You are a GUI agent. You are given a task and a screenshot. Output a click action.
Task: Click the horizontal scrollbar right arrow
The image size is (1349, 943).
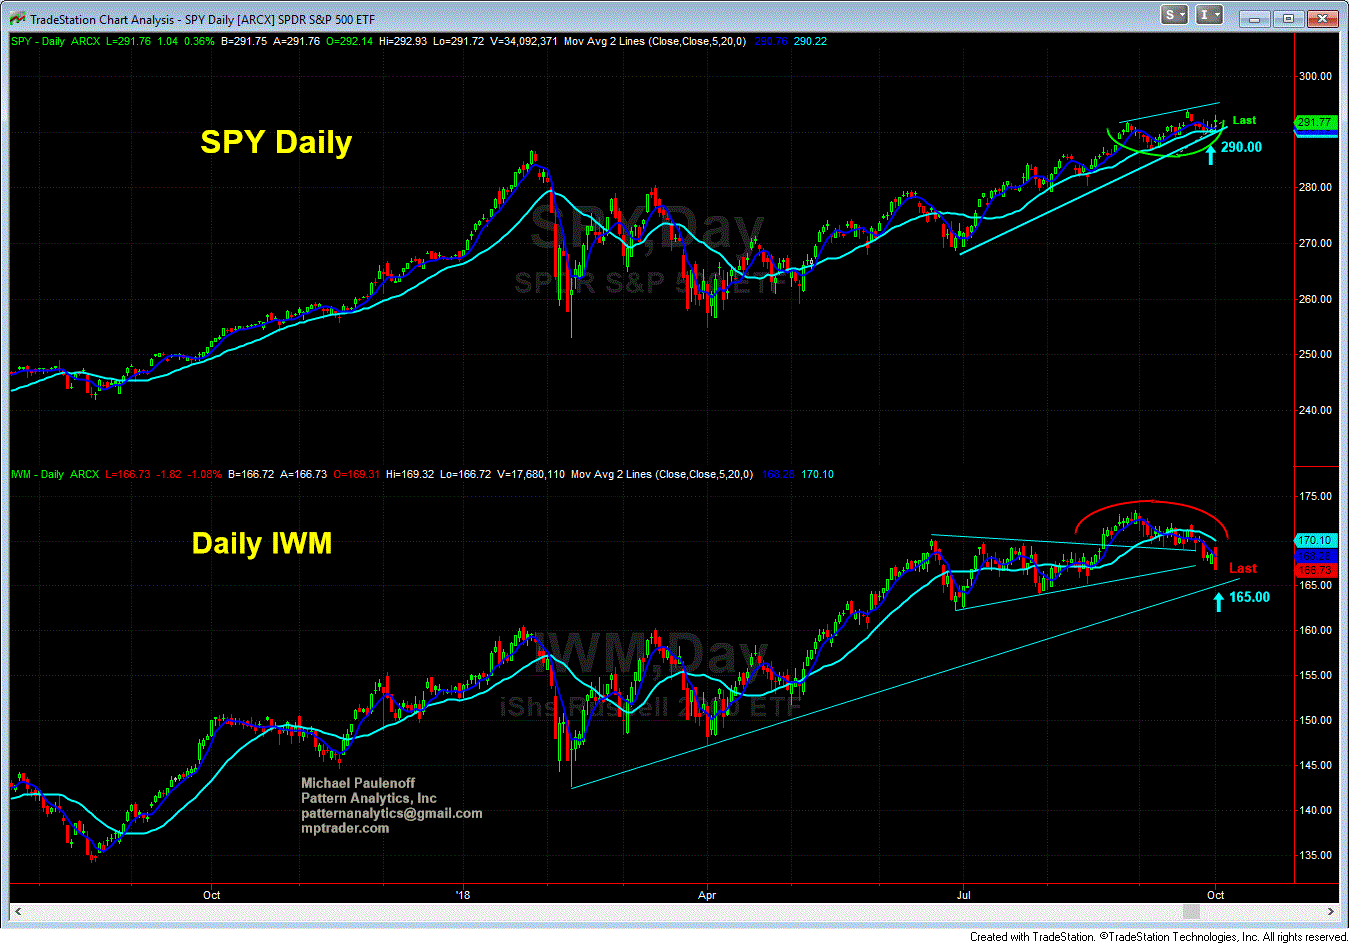tap(1331, 911)
